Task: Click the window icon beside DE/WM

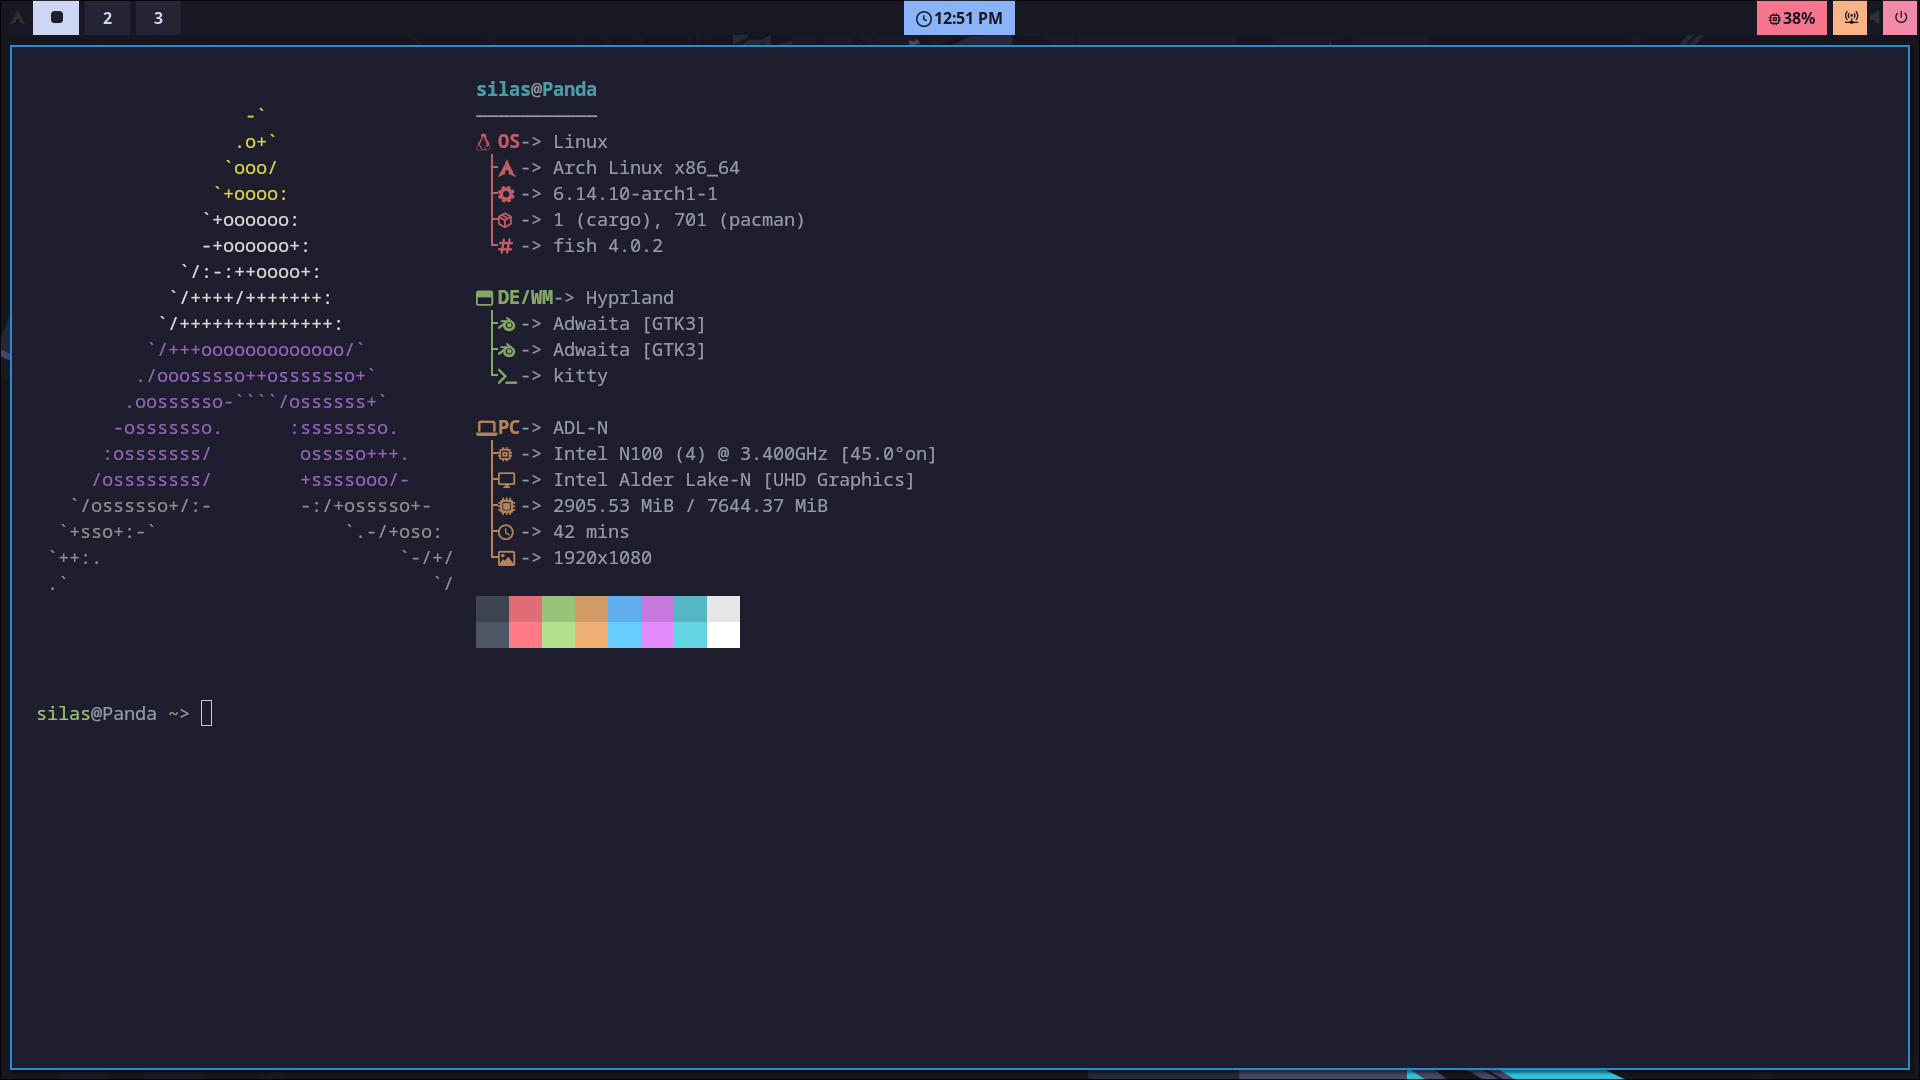Action: click(484, 298)
